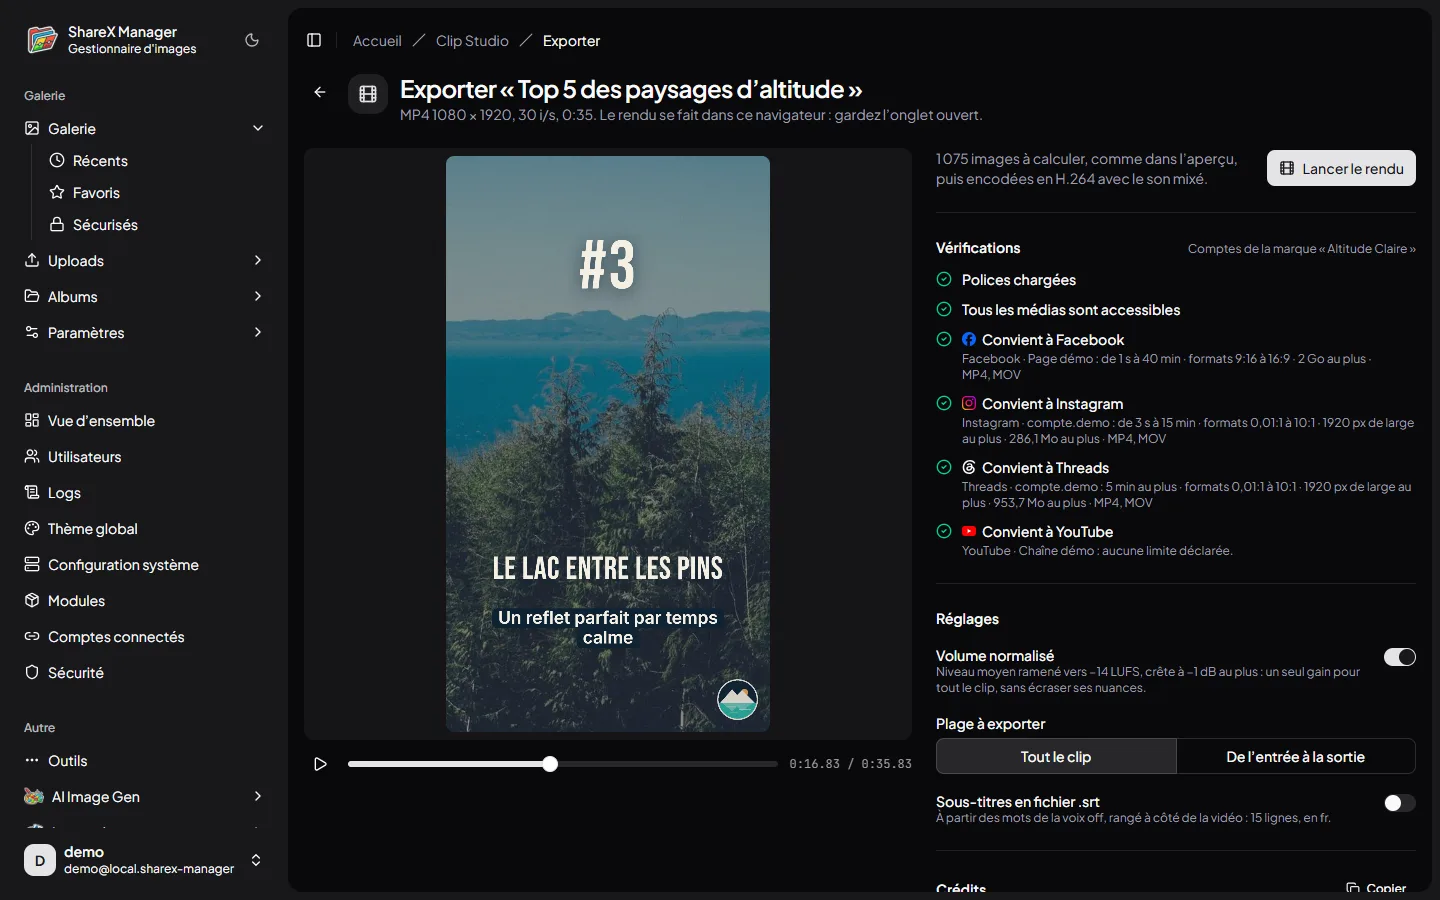Play the video preview
This screenshot has height=900, width=1440.
click(320, 764)
